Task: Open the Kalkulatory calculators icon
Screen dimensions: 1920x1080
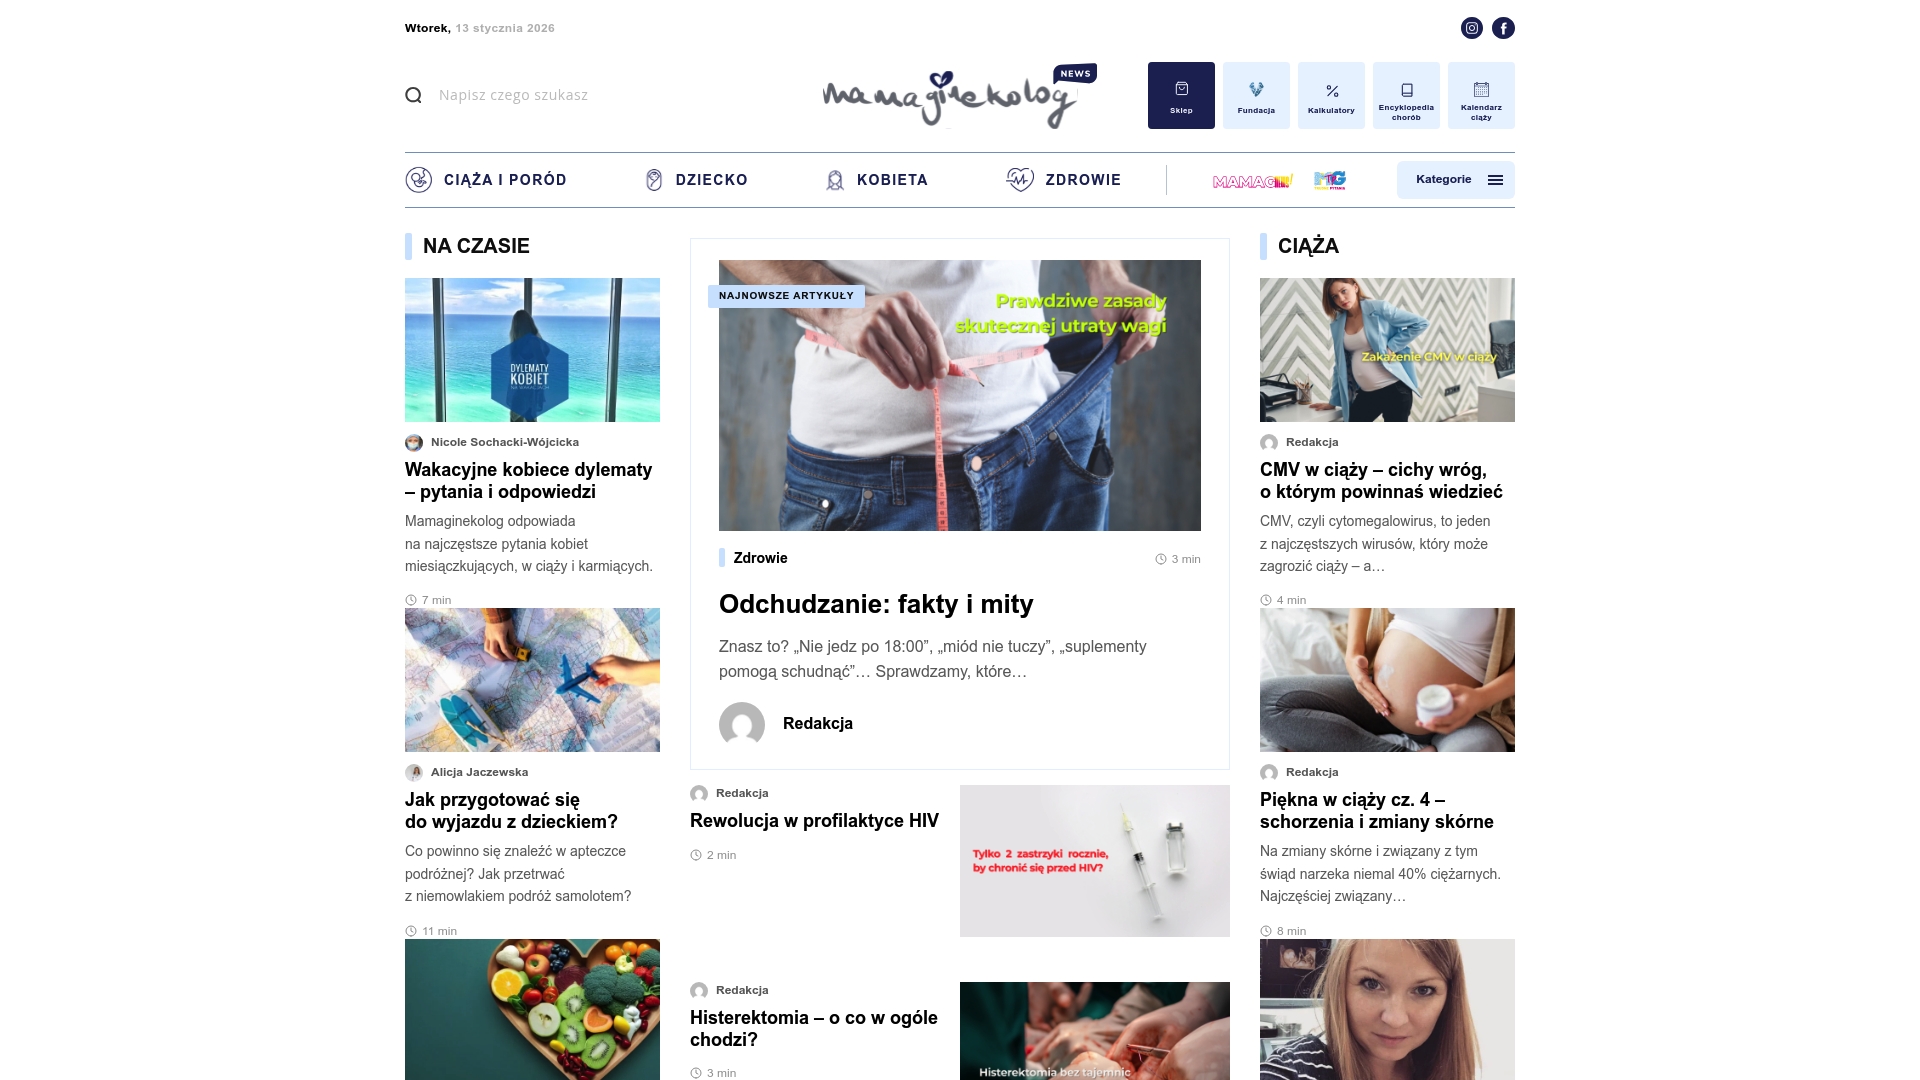Action: (x=1331, y=95)
